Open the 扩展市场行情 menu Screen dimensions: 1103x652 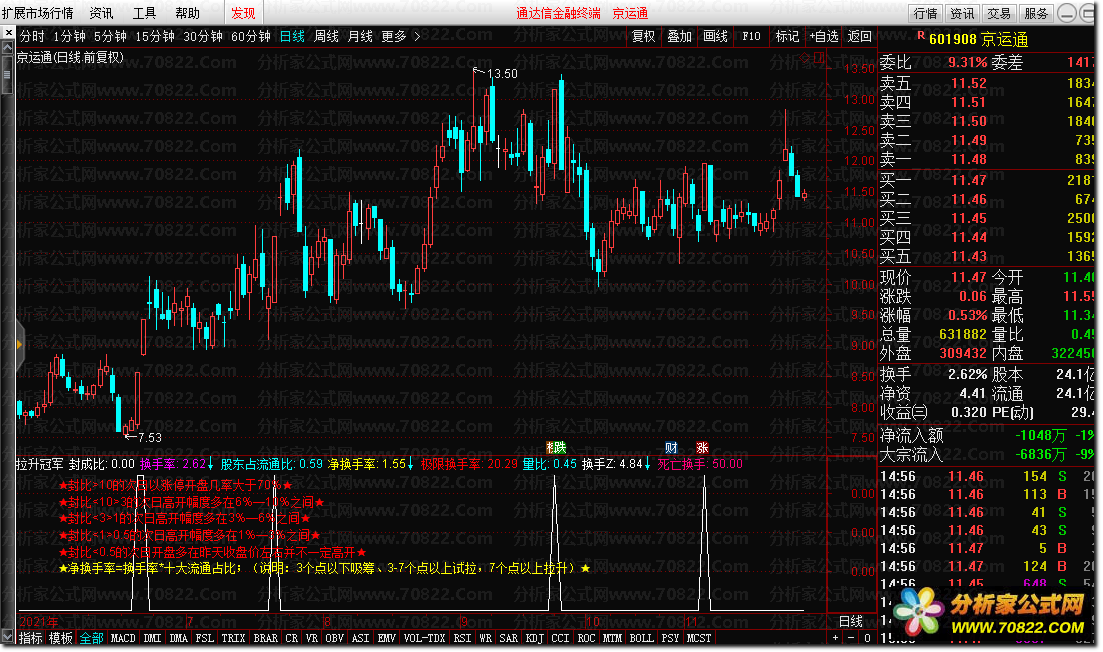click(x=38, y=13)
